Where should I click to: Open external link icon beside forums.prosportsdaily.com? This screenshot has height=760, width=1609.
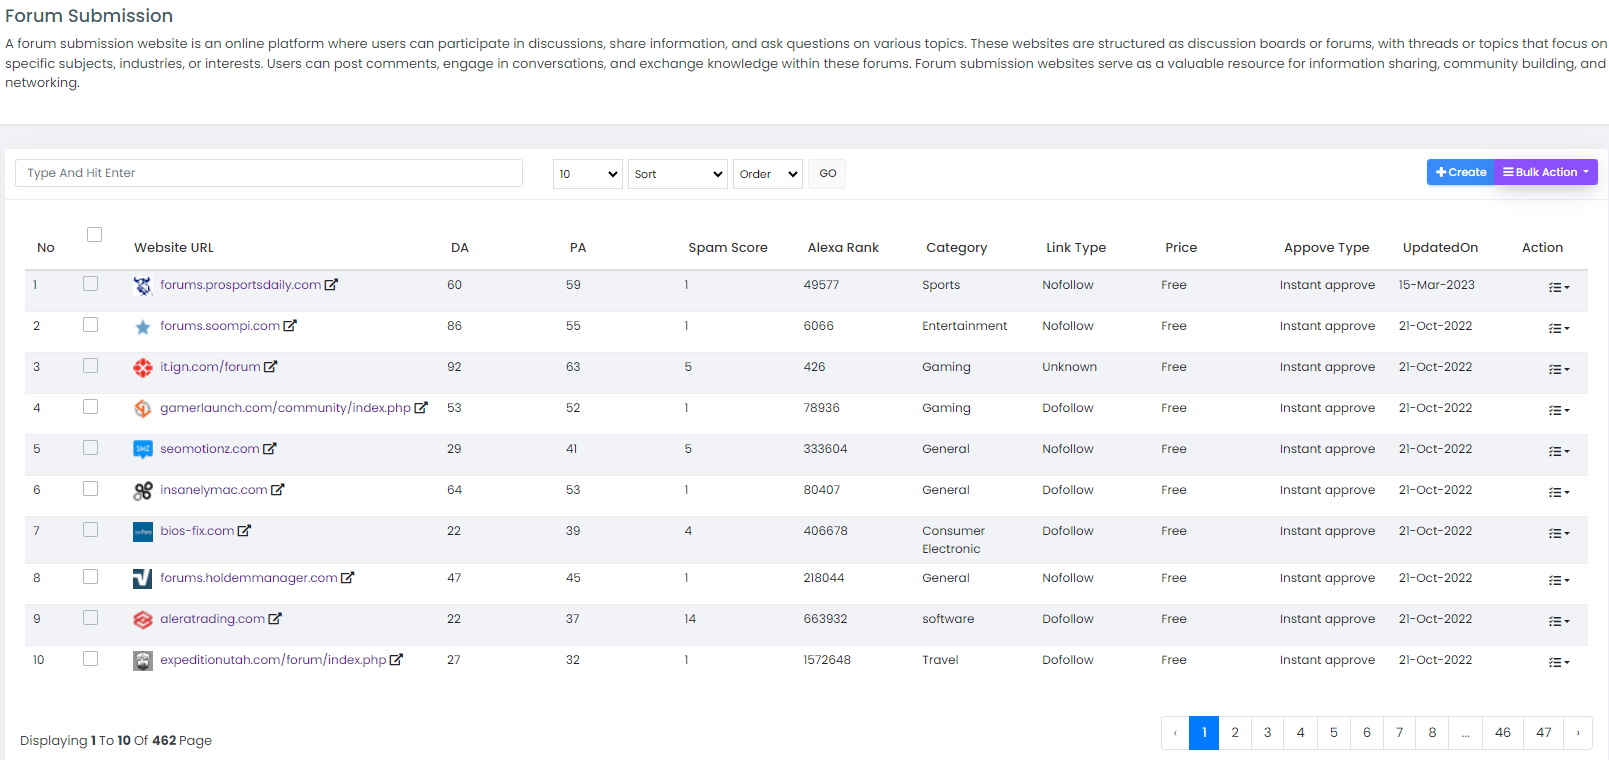(331, 285)
